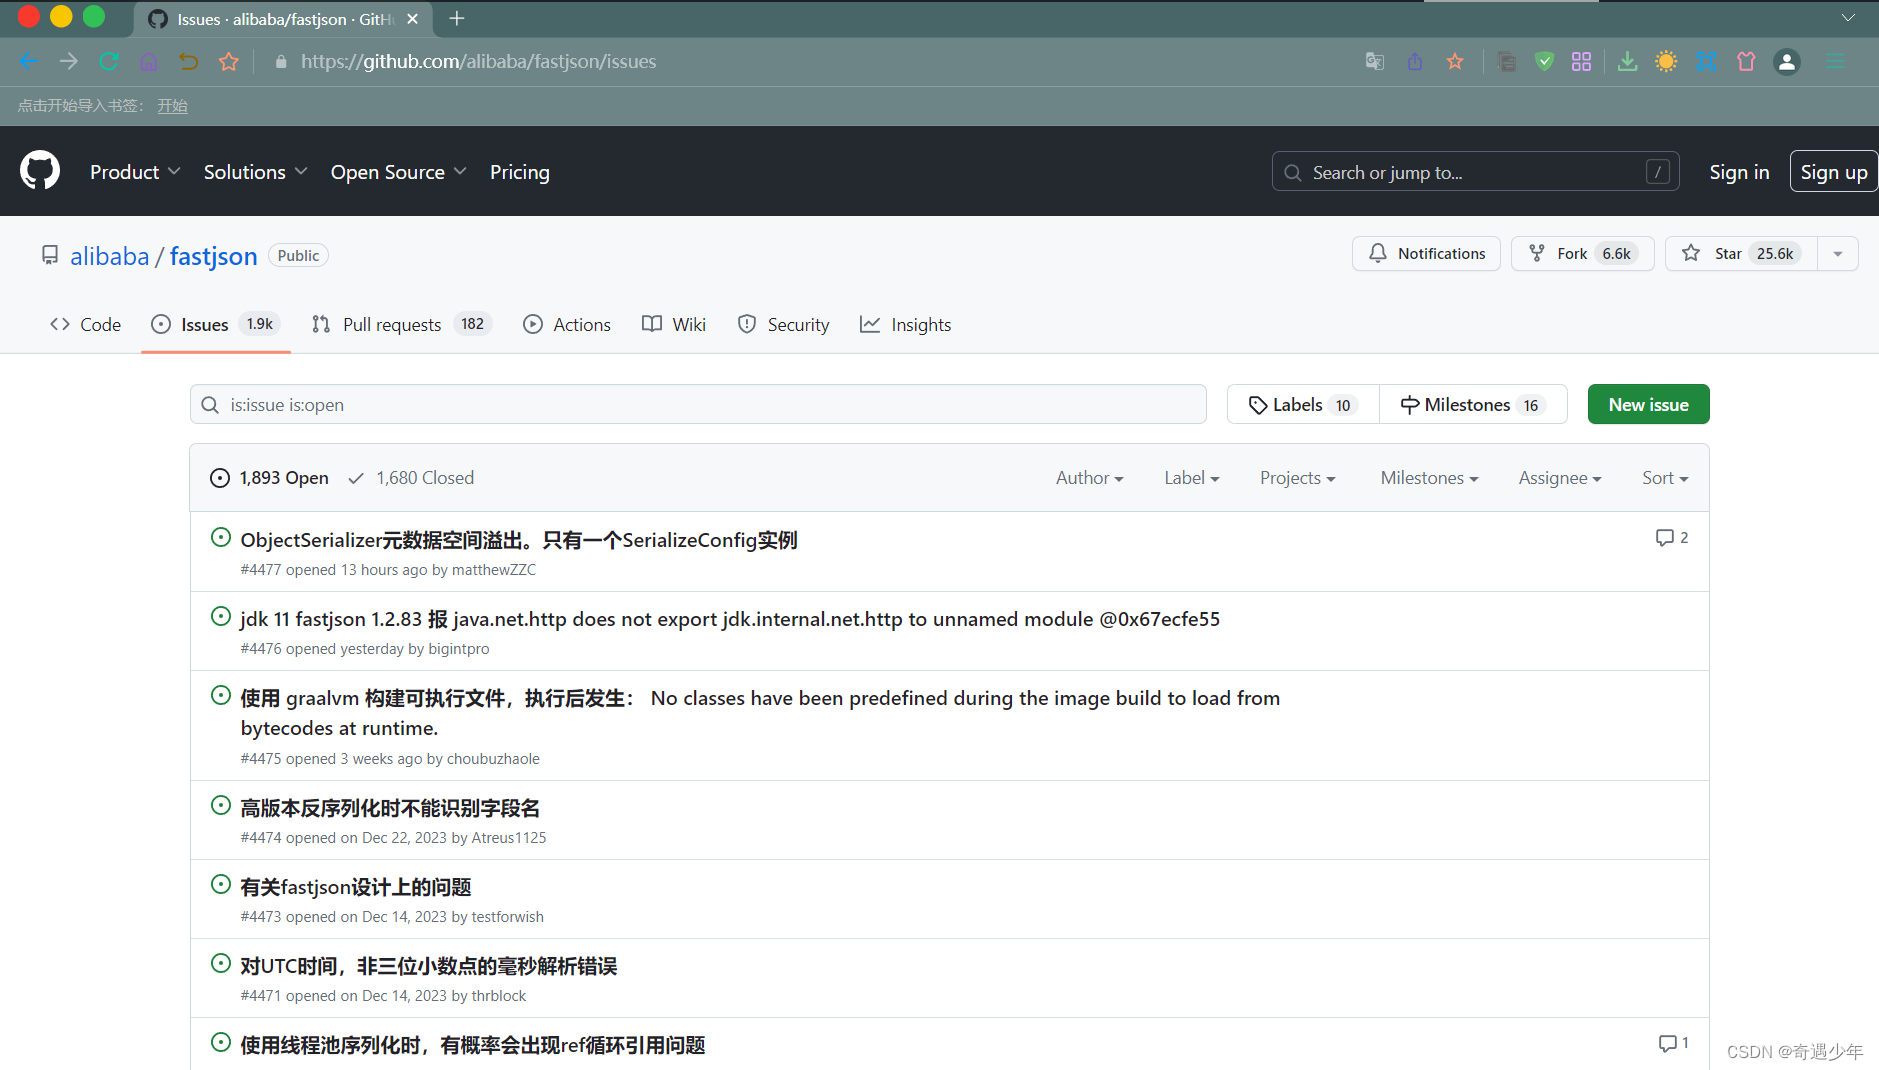Open the Sort dropdown
The width and height of the screenshot is (1879, 1070).
pyautogui.click(x=1664, y=478)
